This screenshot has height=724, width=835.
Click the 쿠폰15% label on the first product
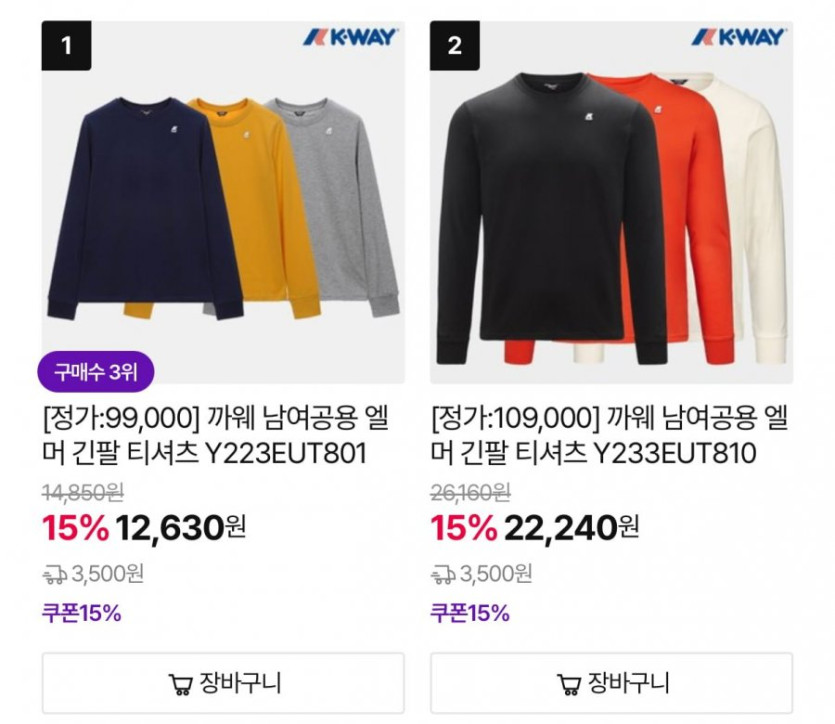tap(81, 613)
